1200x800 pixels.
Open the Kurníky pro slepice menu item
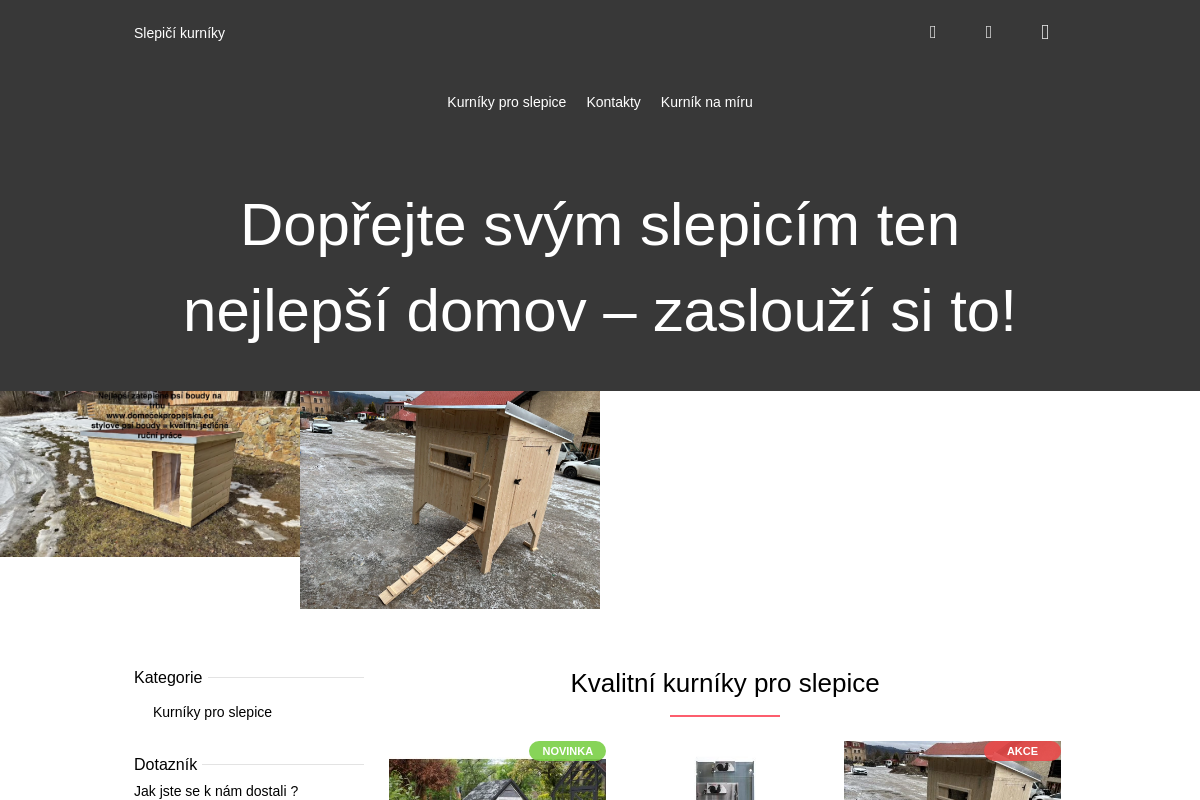point(506,101)
